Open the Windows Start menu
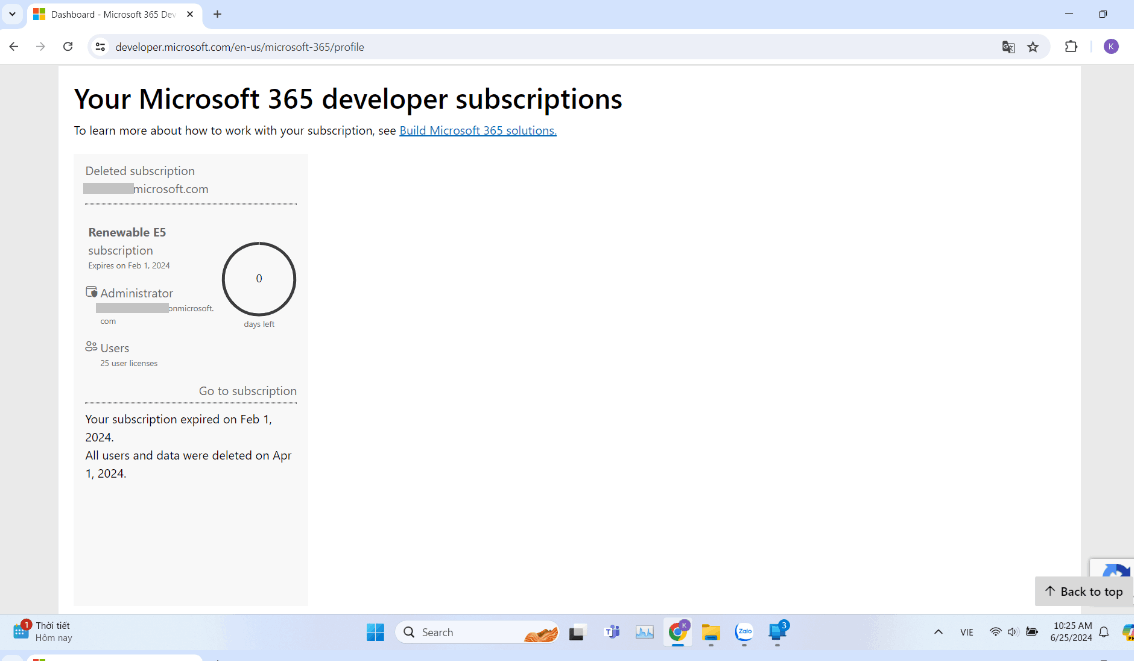 (375, 632)
